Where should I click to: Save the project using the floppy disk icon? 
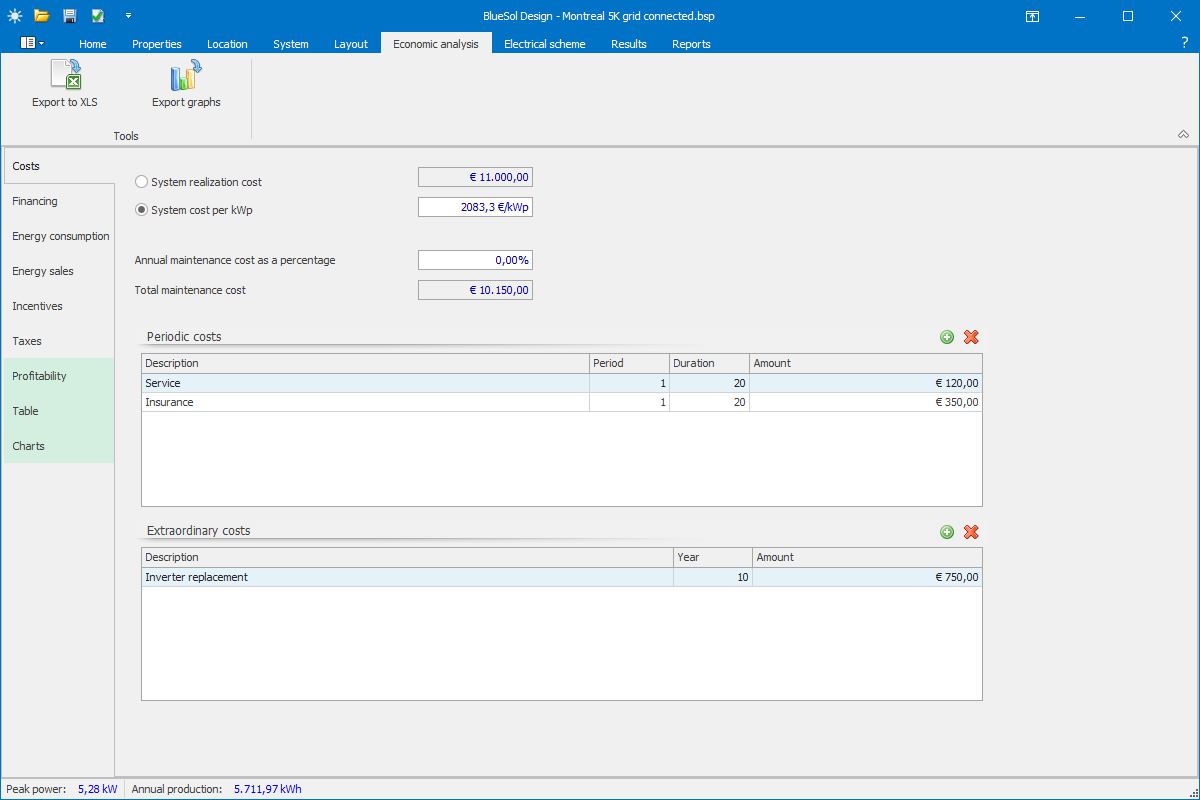[x=69, y=16]
